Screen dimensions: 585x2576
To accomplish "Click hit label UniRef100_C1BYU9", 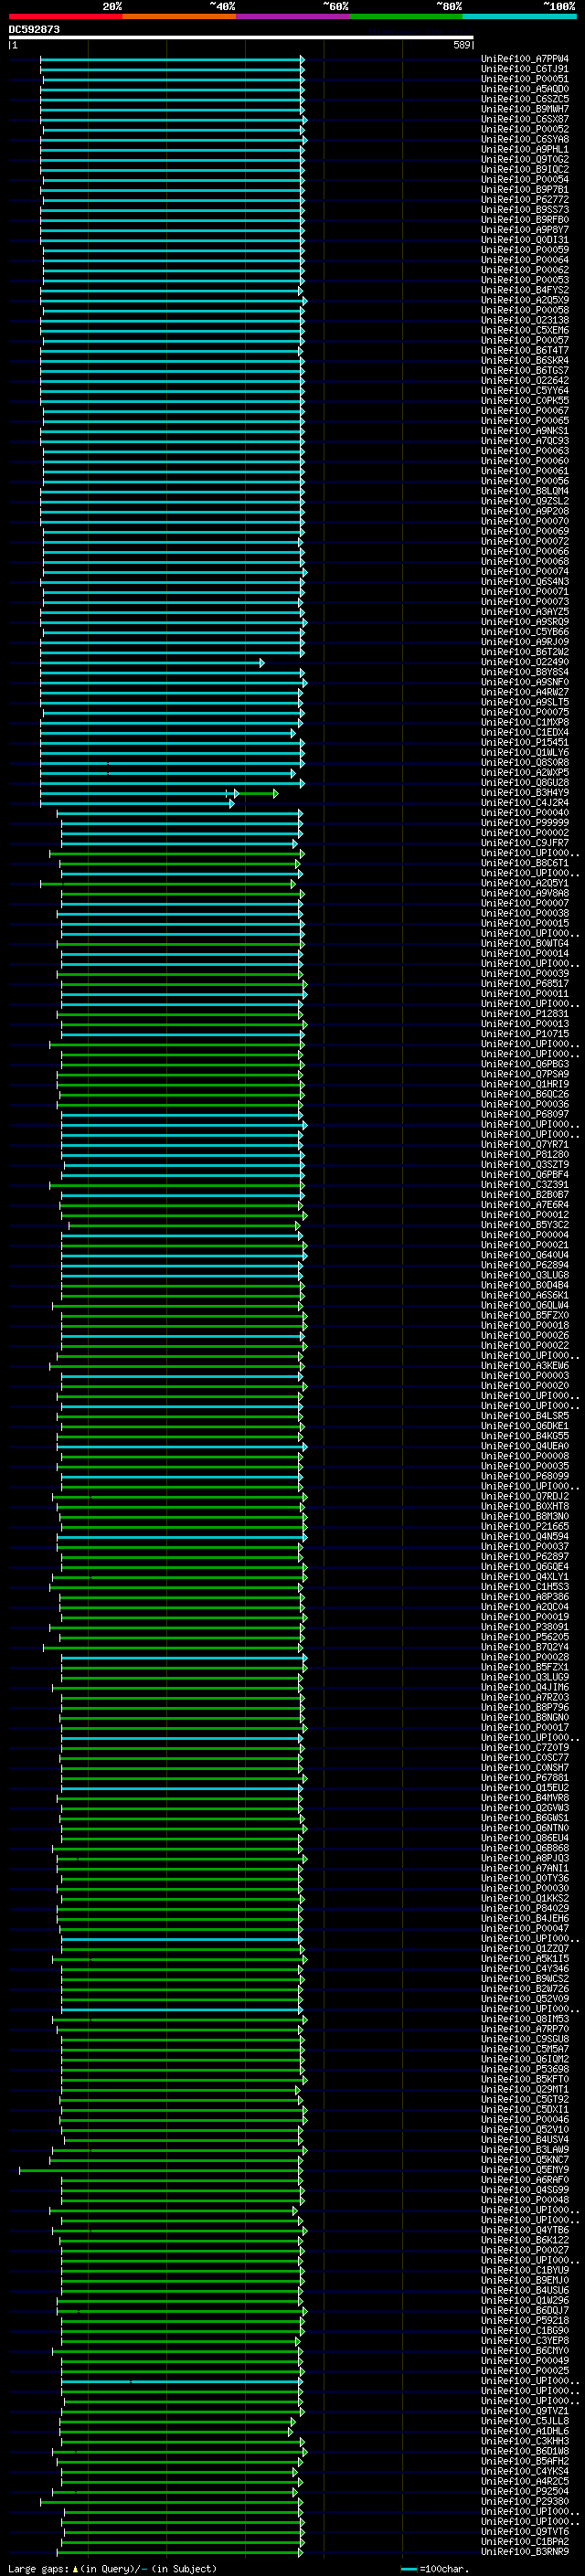I will click(525, 2270).
